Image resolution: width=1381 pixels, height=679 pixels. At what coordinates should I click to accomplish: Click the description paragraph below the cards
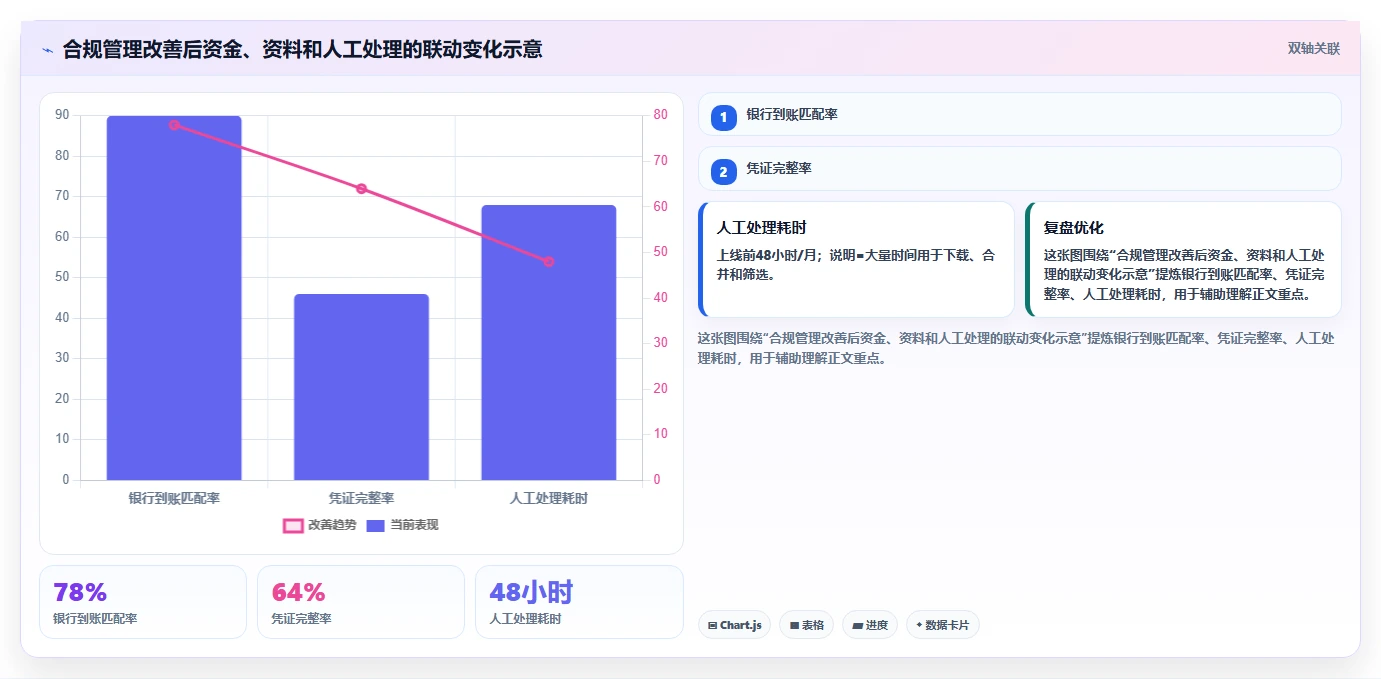coord(1016,348)
